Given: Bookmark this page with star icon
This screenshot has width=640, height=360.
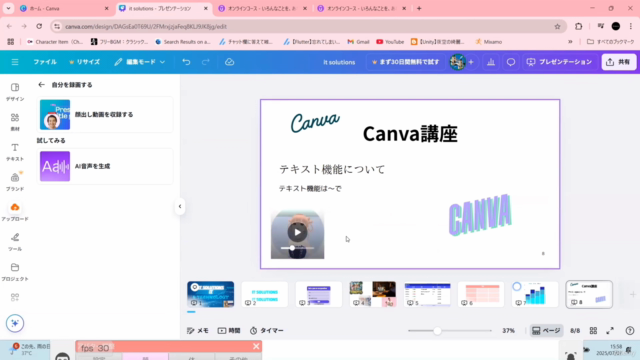Looking at the screenshot, I should pos(558,27).
